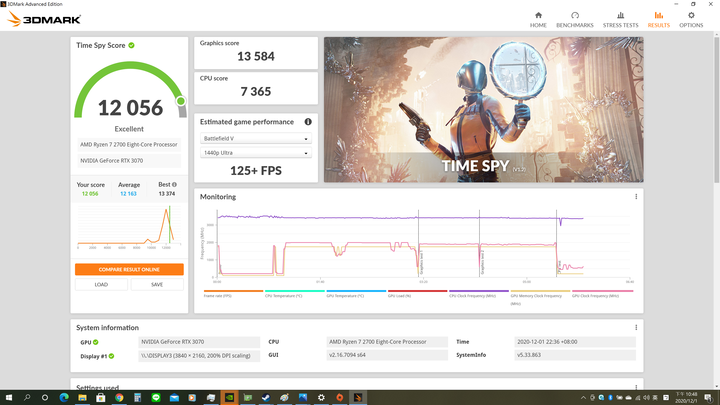The width and height of the screenshot is (720, 405).
Task: Open the System information three-dot menu
Action: (x=636, y=327)
